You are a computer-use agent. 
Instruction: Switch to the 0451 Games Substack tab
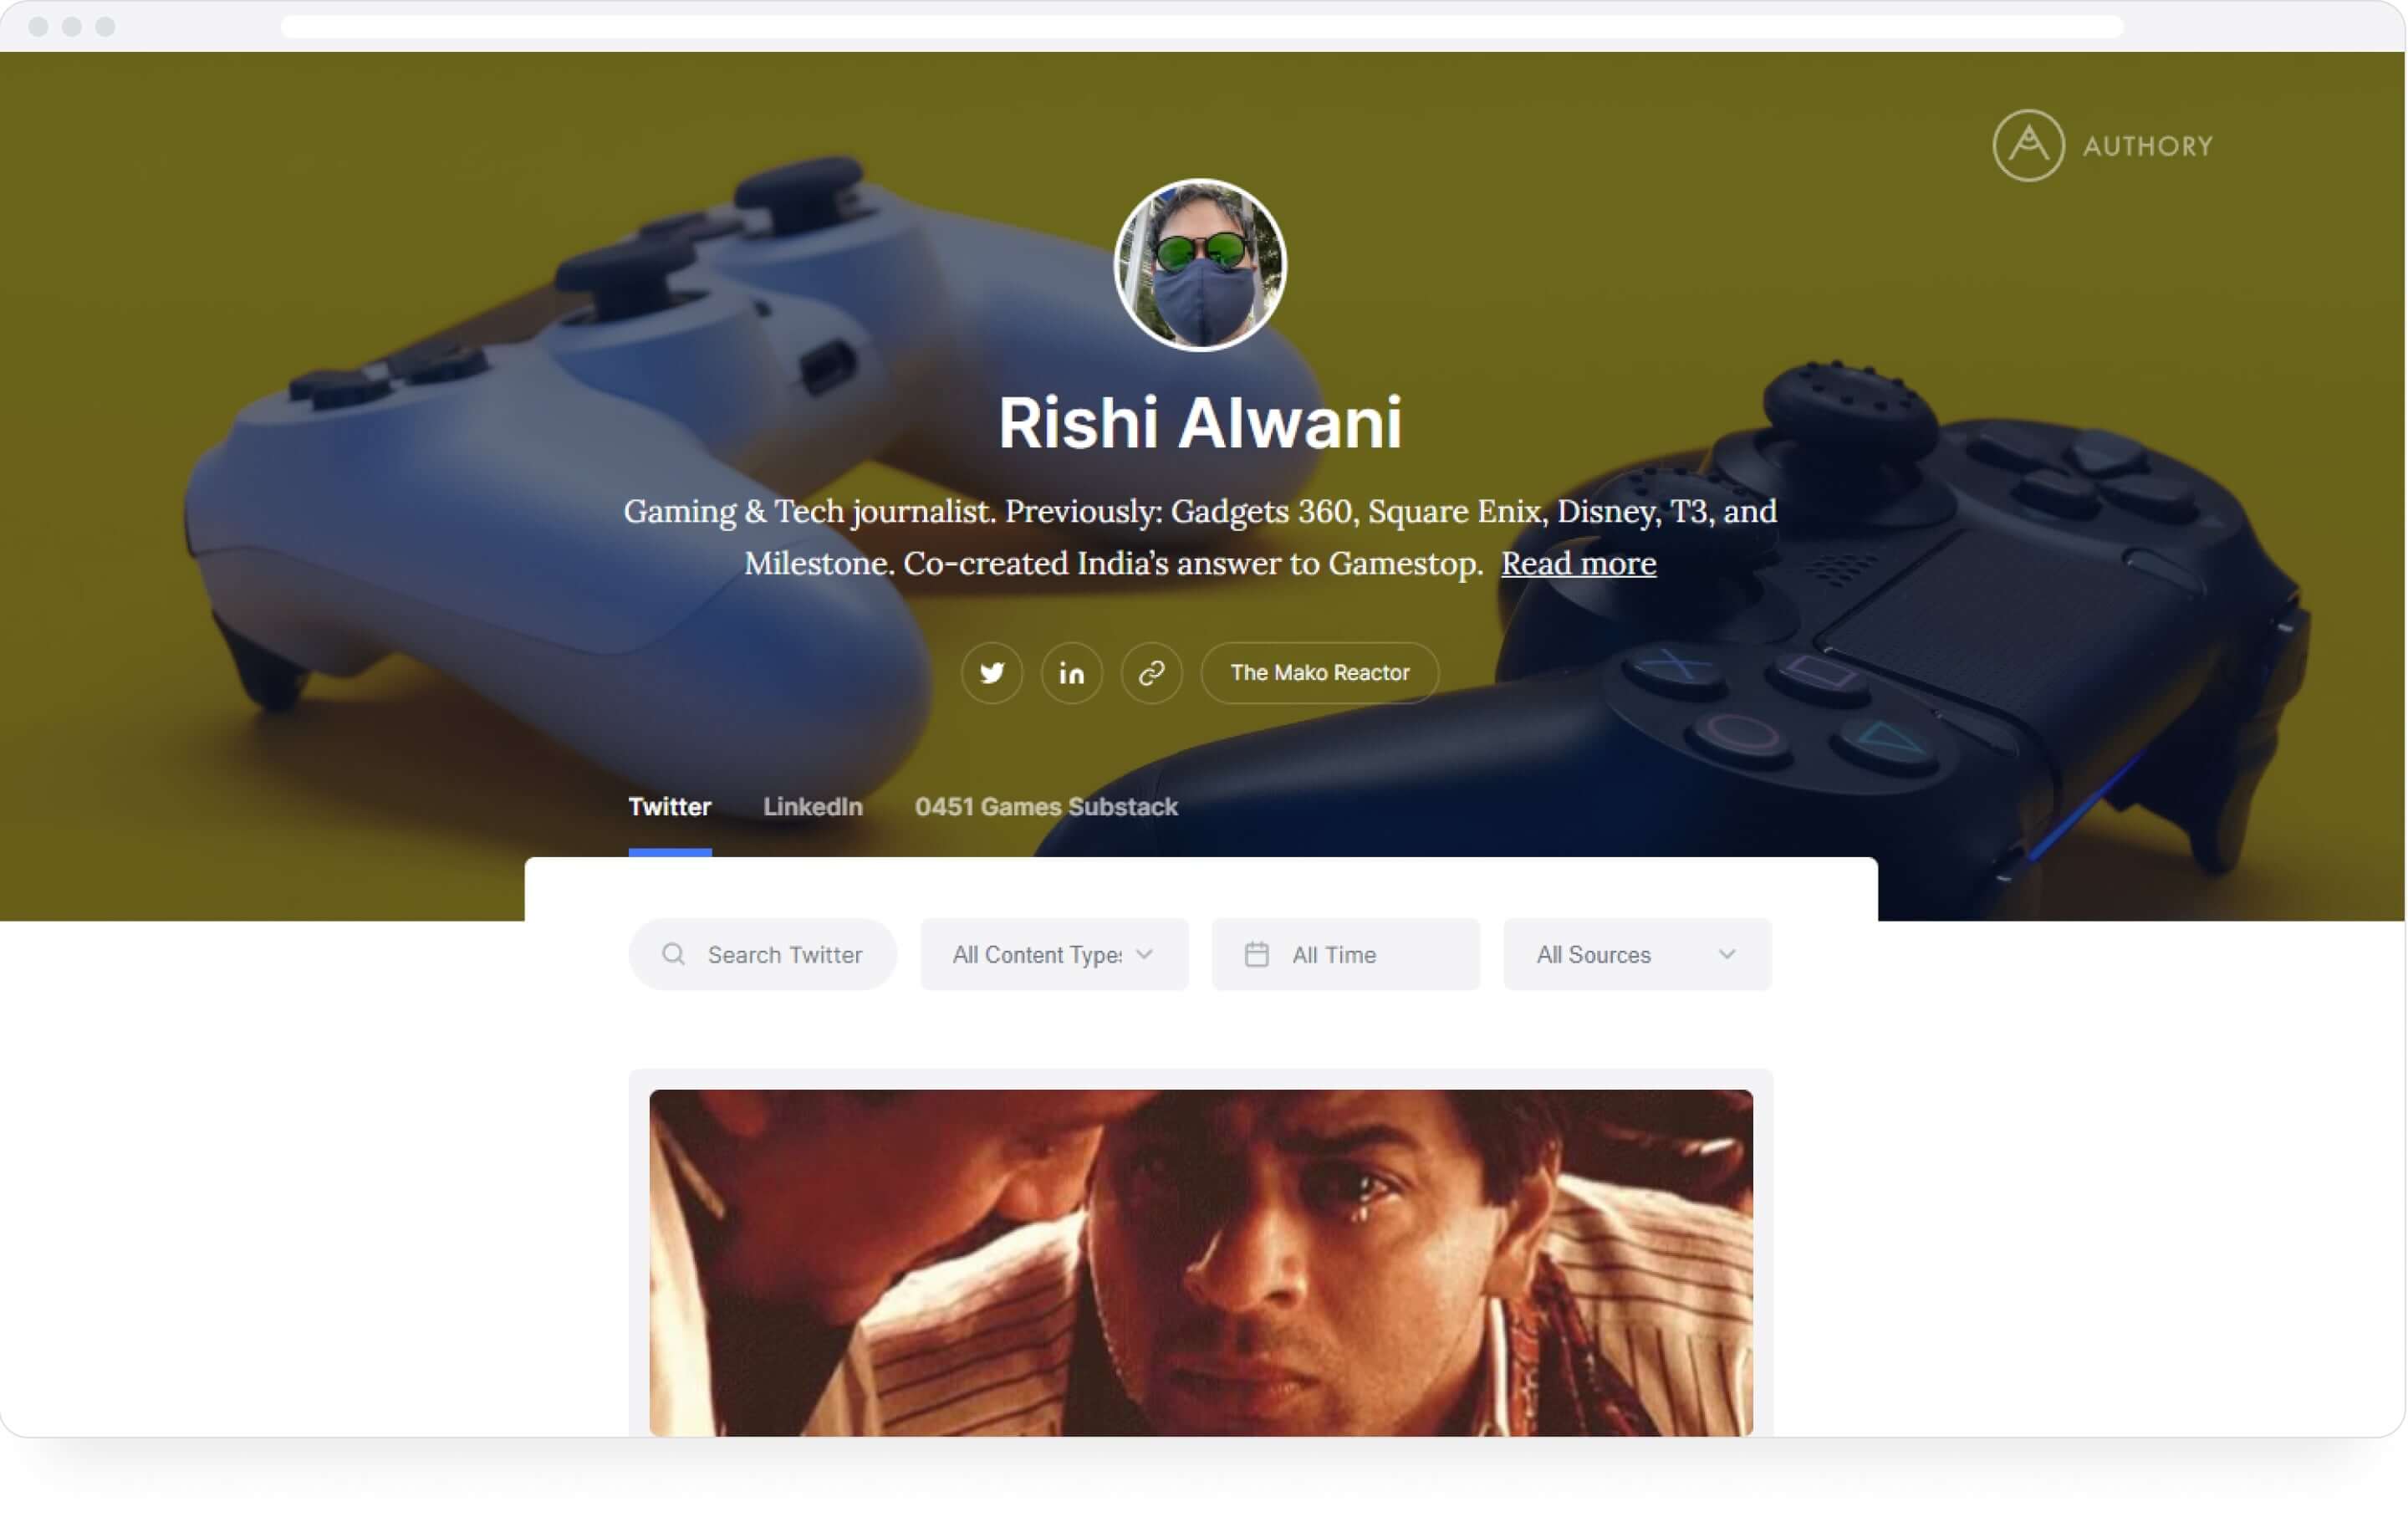(x=1046, y=806)
